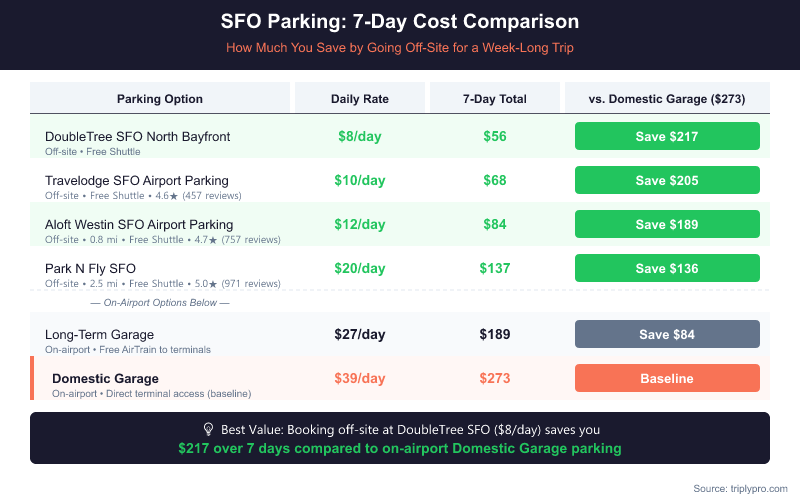The height and width of the screenshot is (500, 800).
Task: Click the Domestic Garage baseline row
Action: [x=105, y=378]
